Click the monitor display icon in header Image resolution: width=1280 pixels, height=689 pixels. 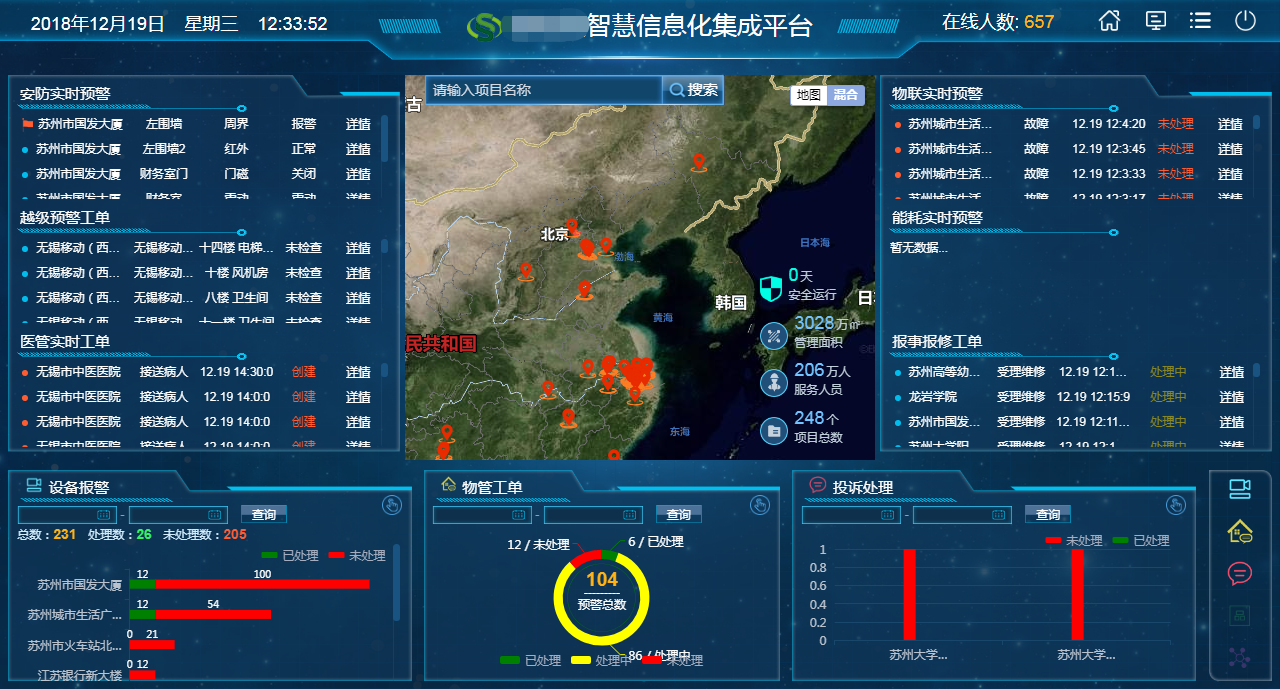pos(1155,21)
